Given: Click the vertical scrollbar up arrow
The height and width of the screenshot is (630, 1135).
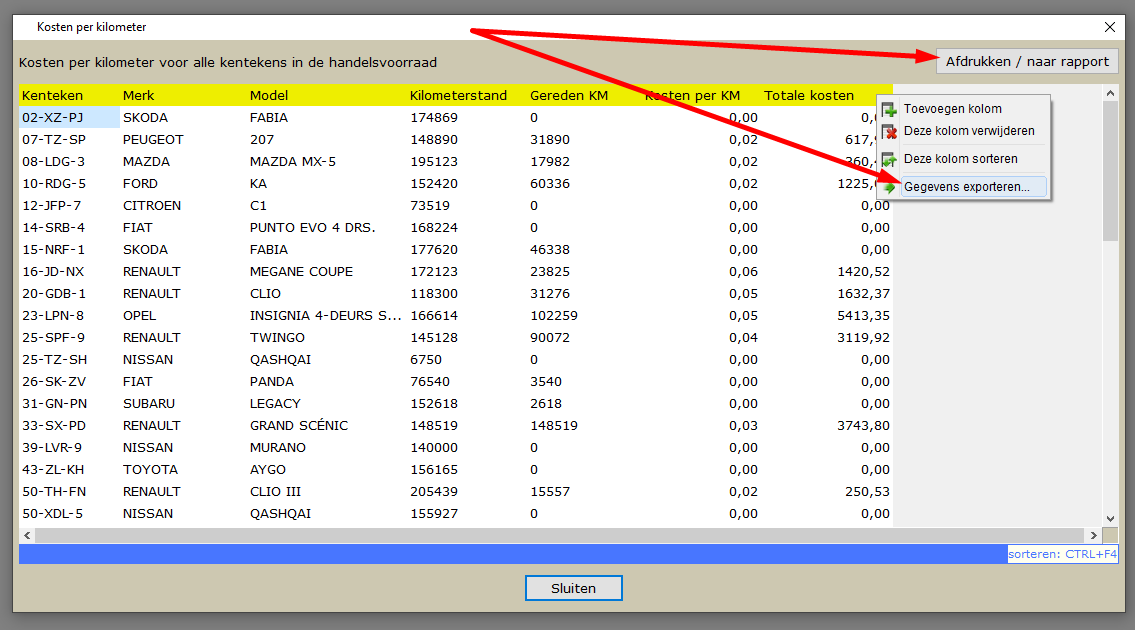Looking at the screenshot, I should point(1110,93).
